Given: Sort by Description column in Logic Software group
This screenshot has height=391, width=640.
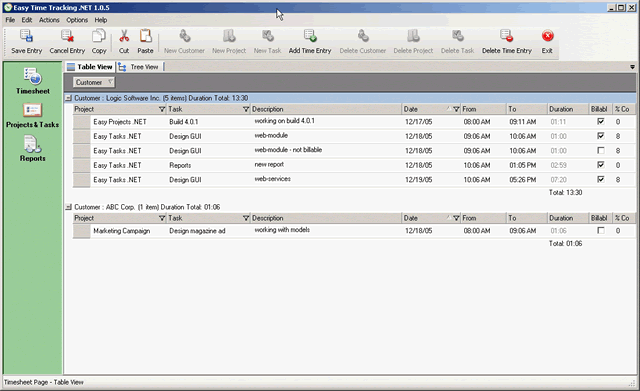Looking at the screenshot, I should point(326,109).
